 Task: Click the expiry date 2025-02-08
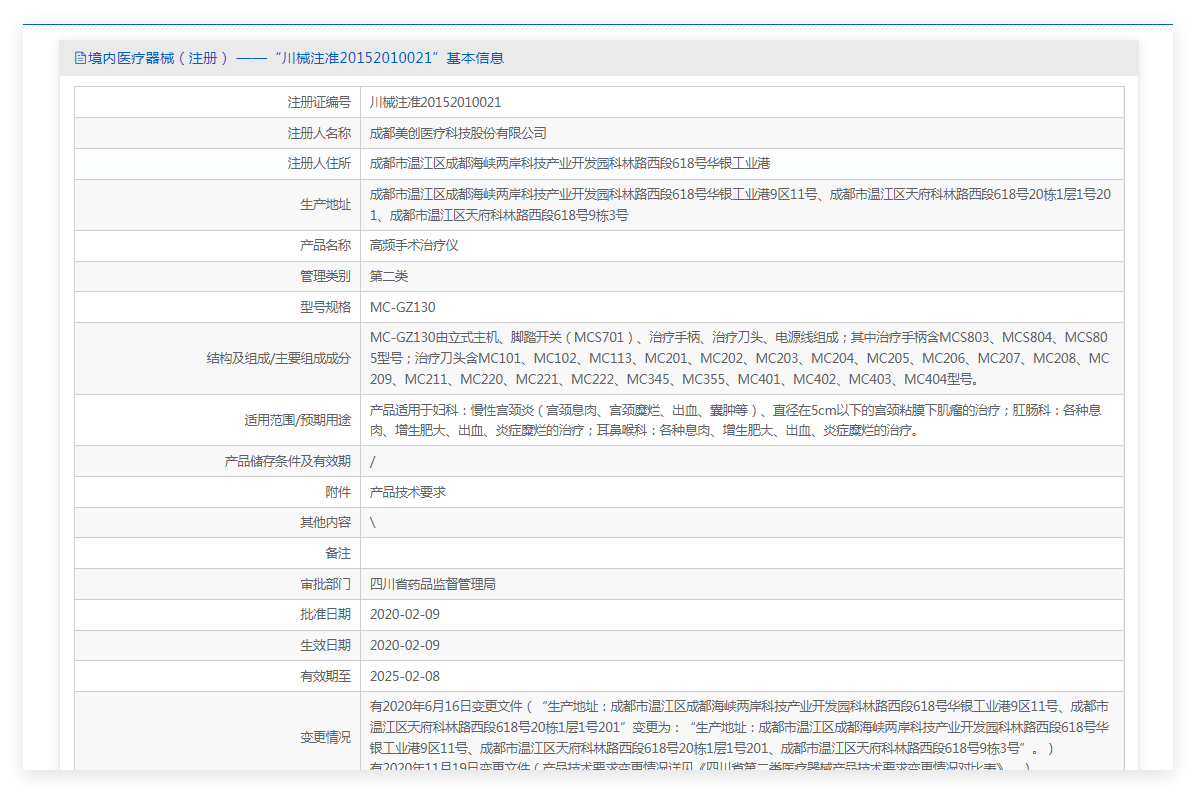(405, 676)
